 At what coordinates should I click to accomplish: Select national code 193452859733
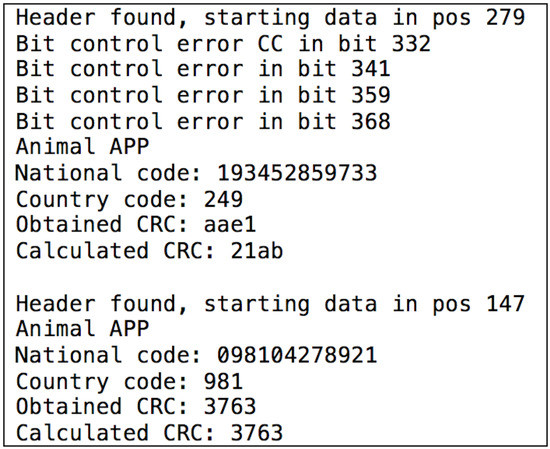pyautogui.click(x=297, y=173)
